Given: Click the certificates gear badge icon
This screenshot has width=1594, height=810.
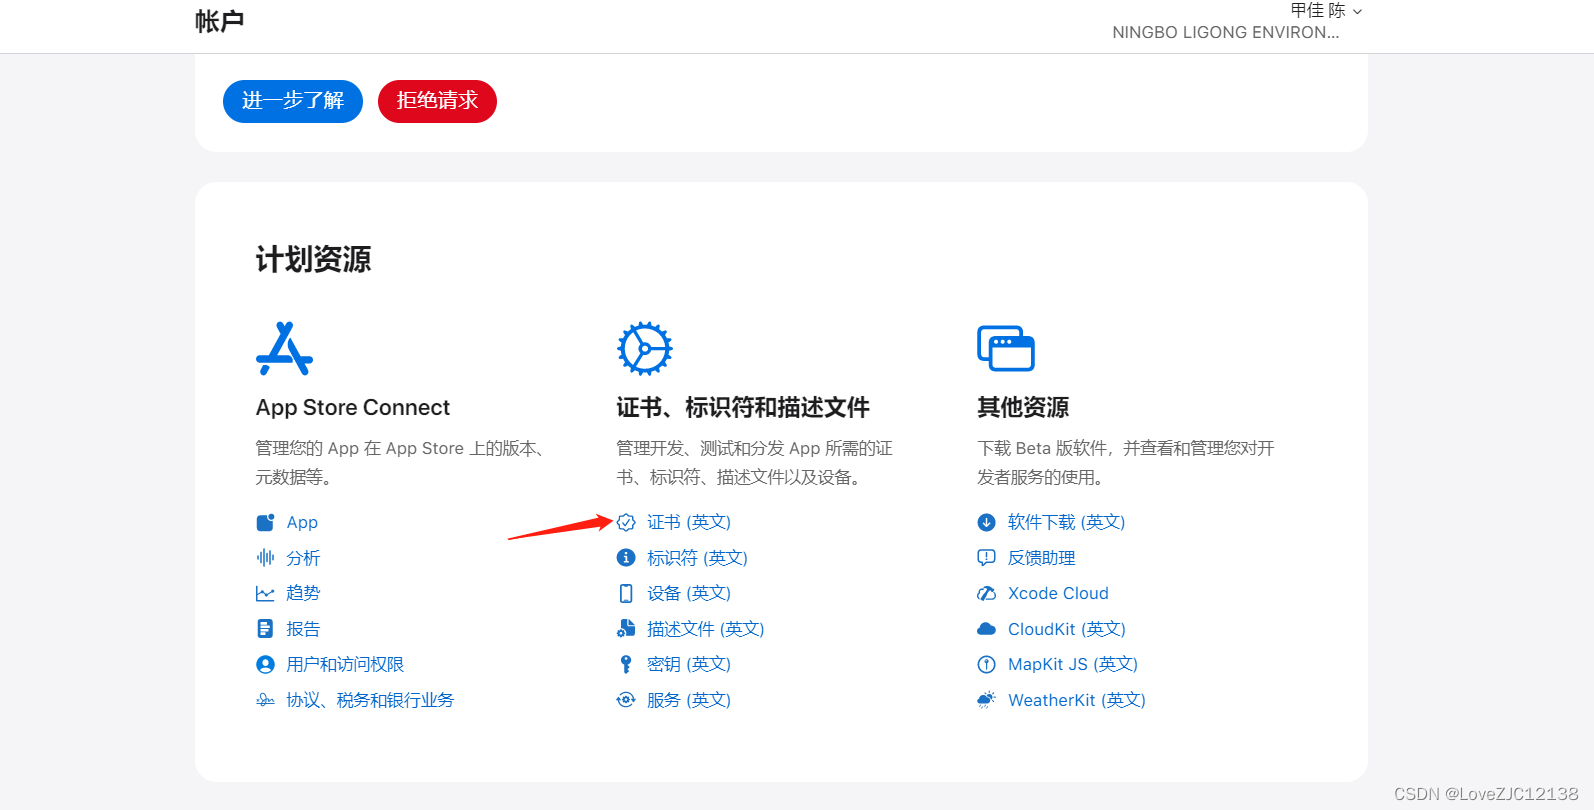Looking at the screenshot, I should [x=645, y=348].
